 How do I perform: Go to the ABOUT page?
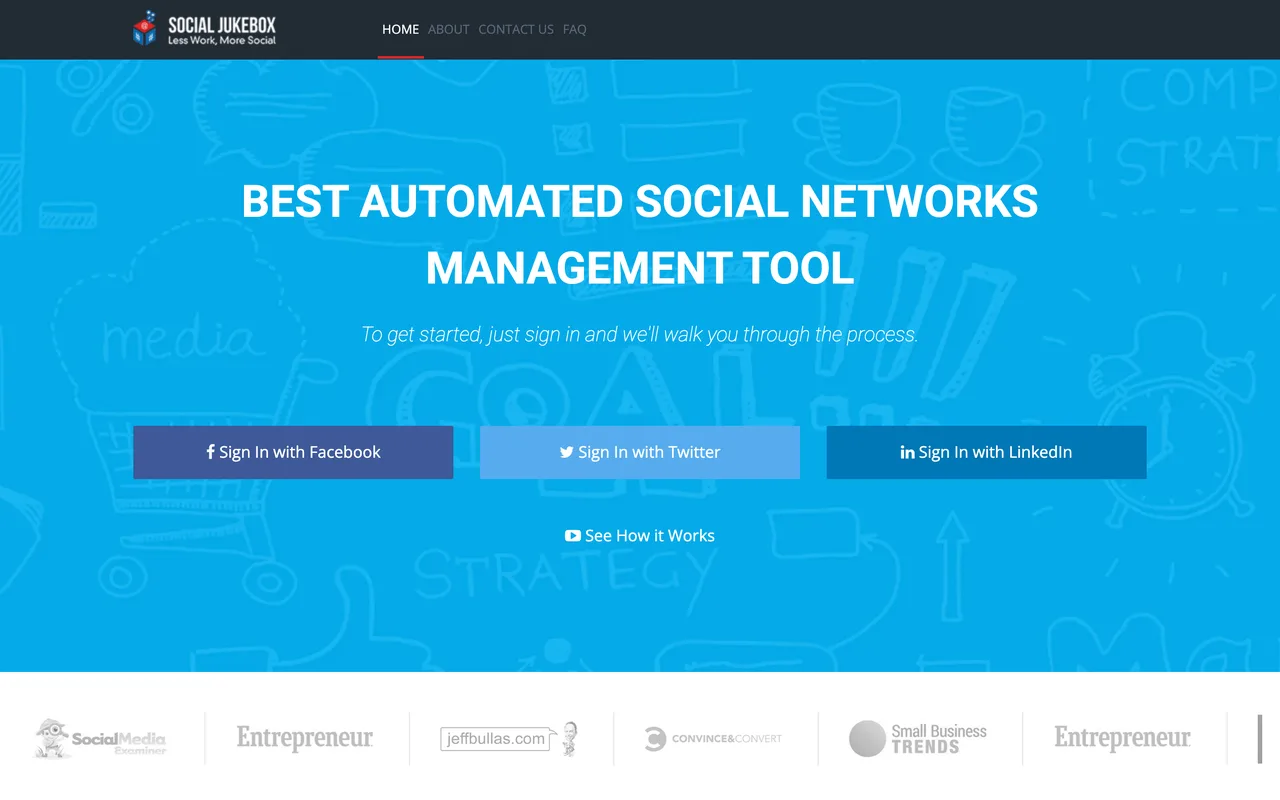point(449,29)
